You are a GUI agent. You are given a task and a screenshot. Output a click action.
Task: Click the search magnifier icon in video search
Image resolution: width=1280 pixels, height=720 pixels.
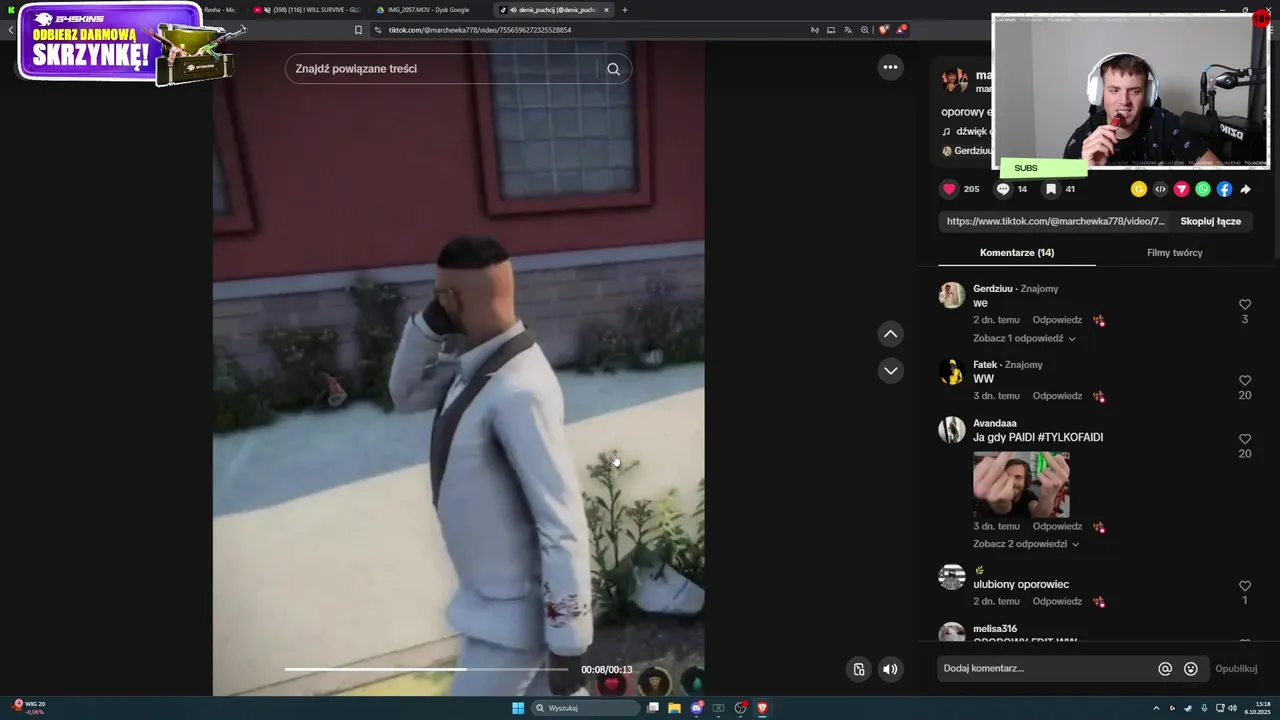click(614, 69)
